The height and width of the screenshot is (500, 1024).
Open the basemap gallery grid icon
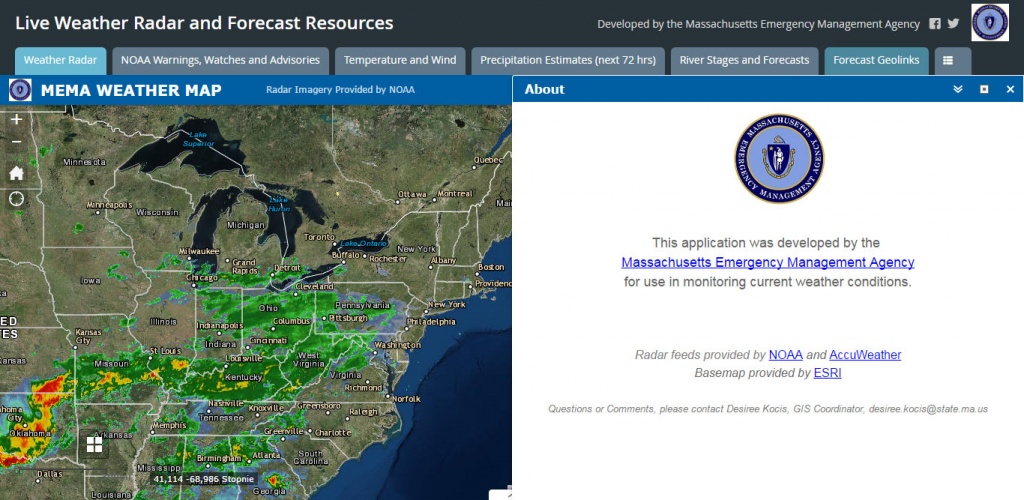[95, 445]
